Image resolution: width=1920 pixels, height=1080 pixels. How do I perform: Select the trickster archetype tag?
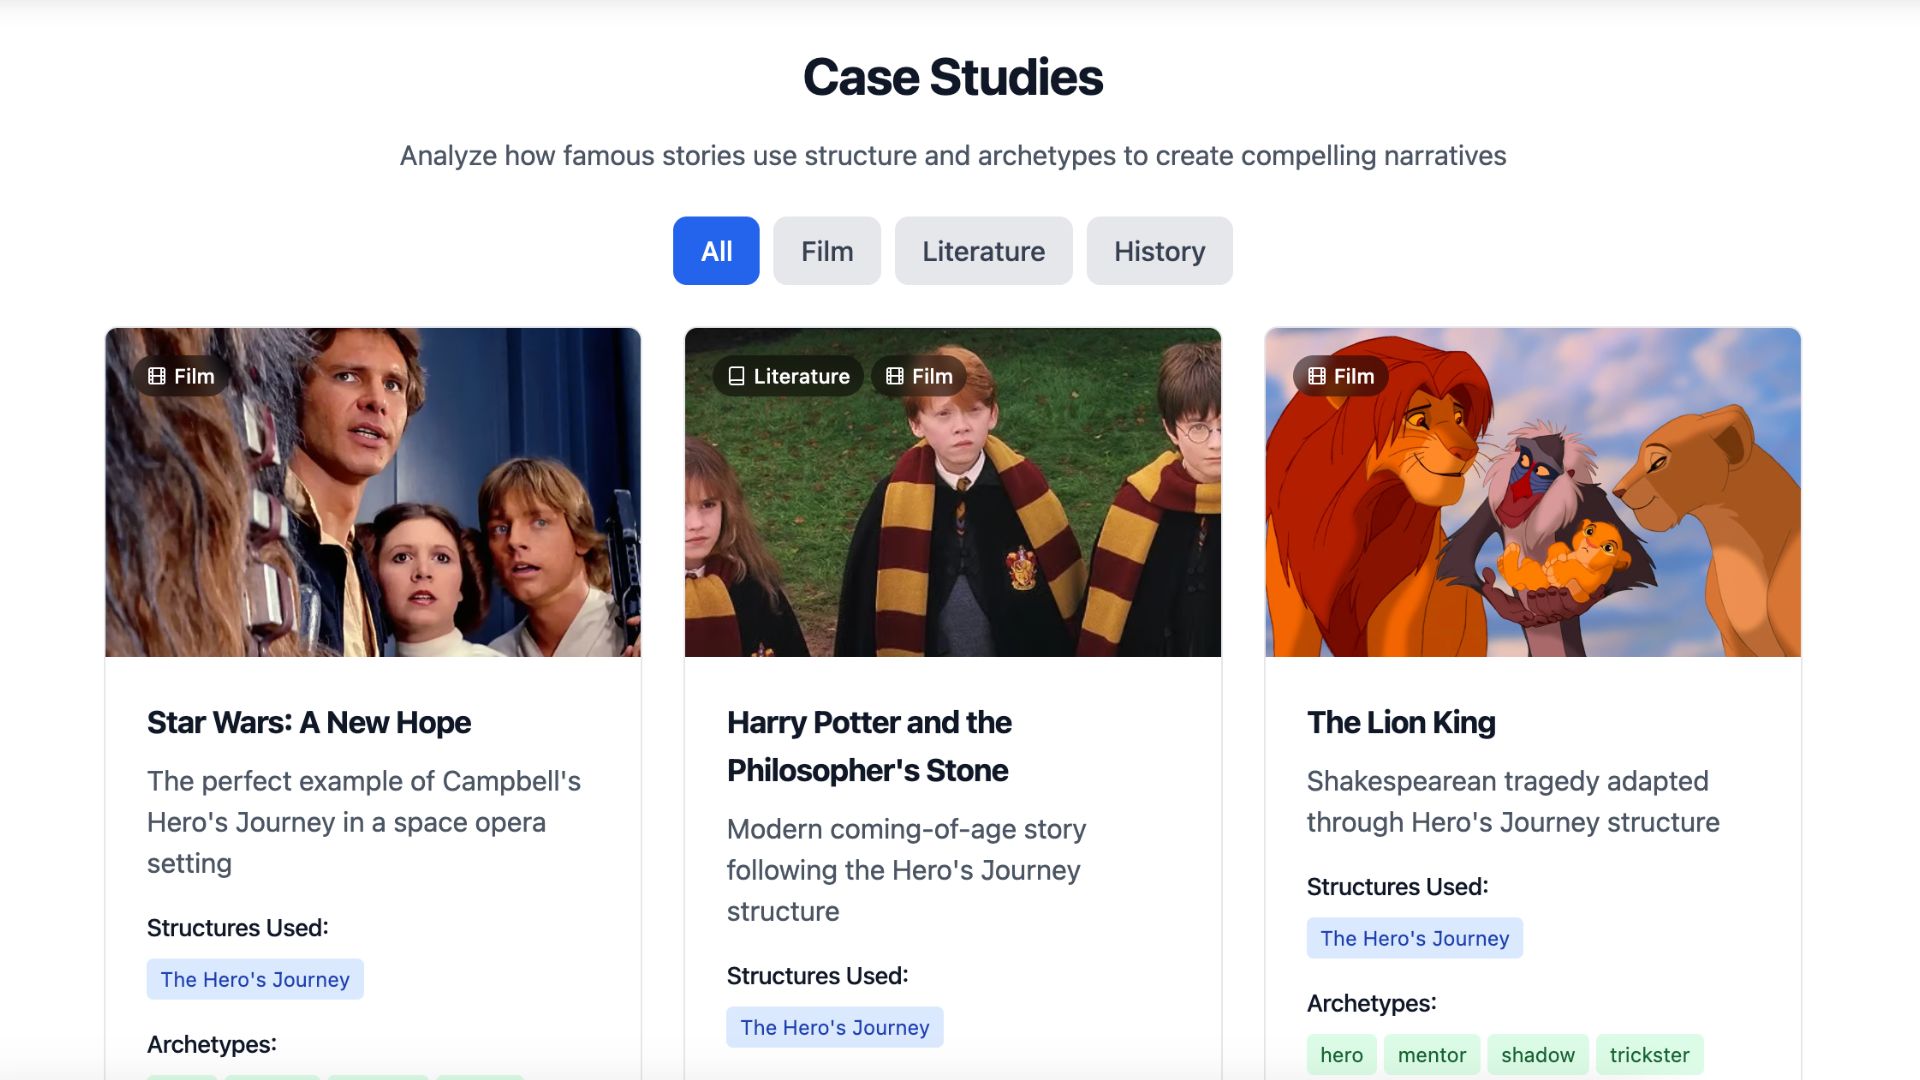1649,1055
